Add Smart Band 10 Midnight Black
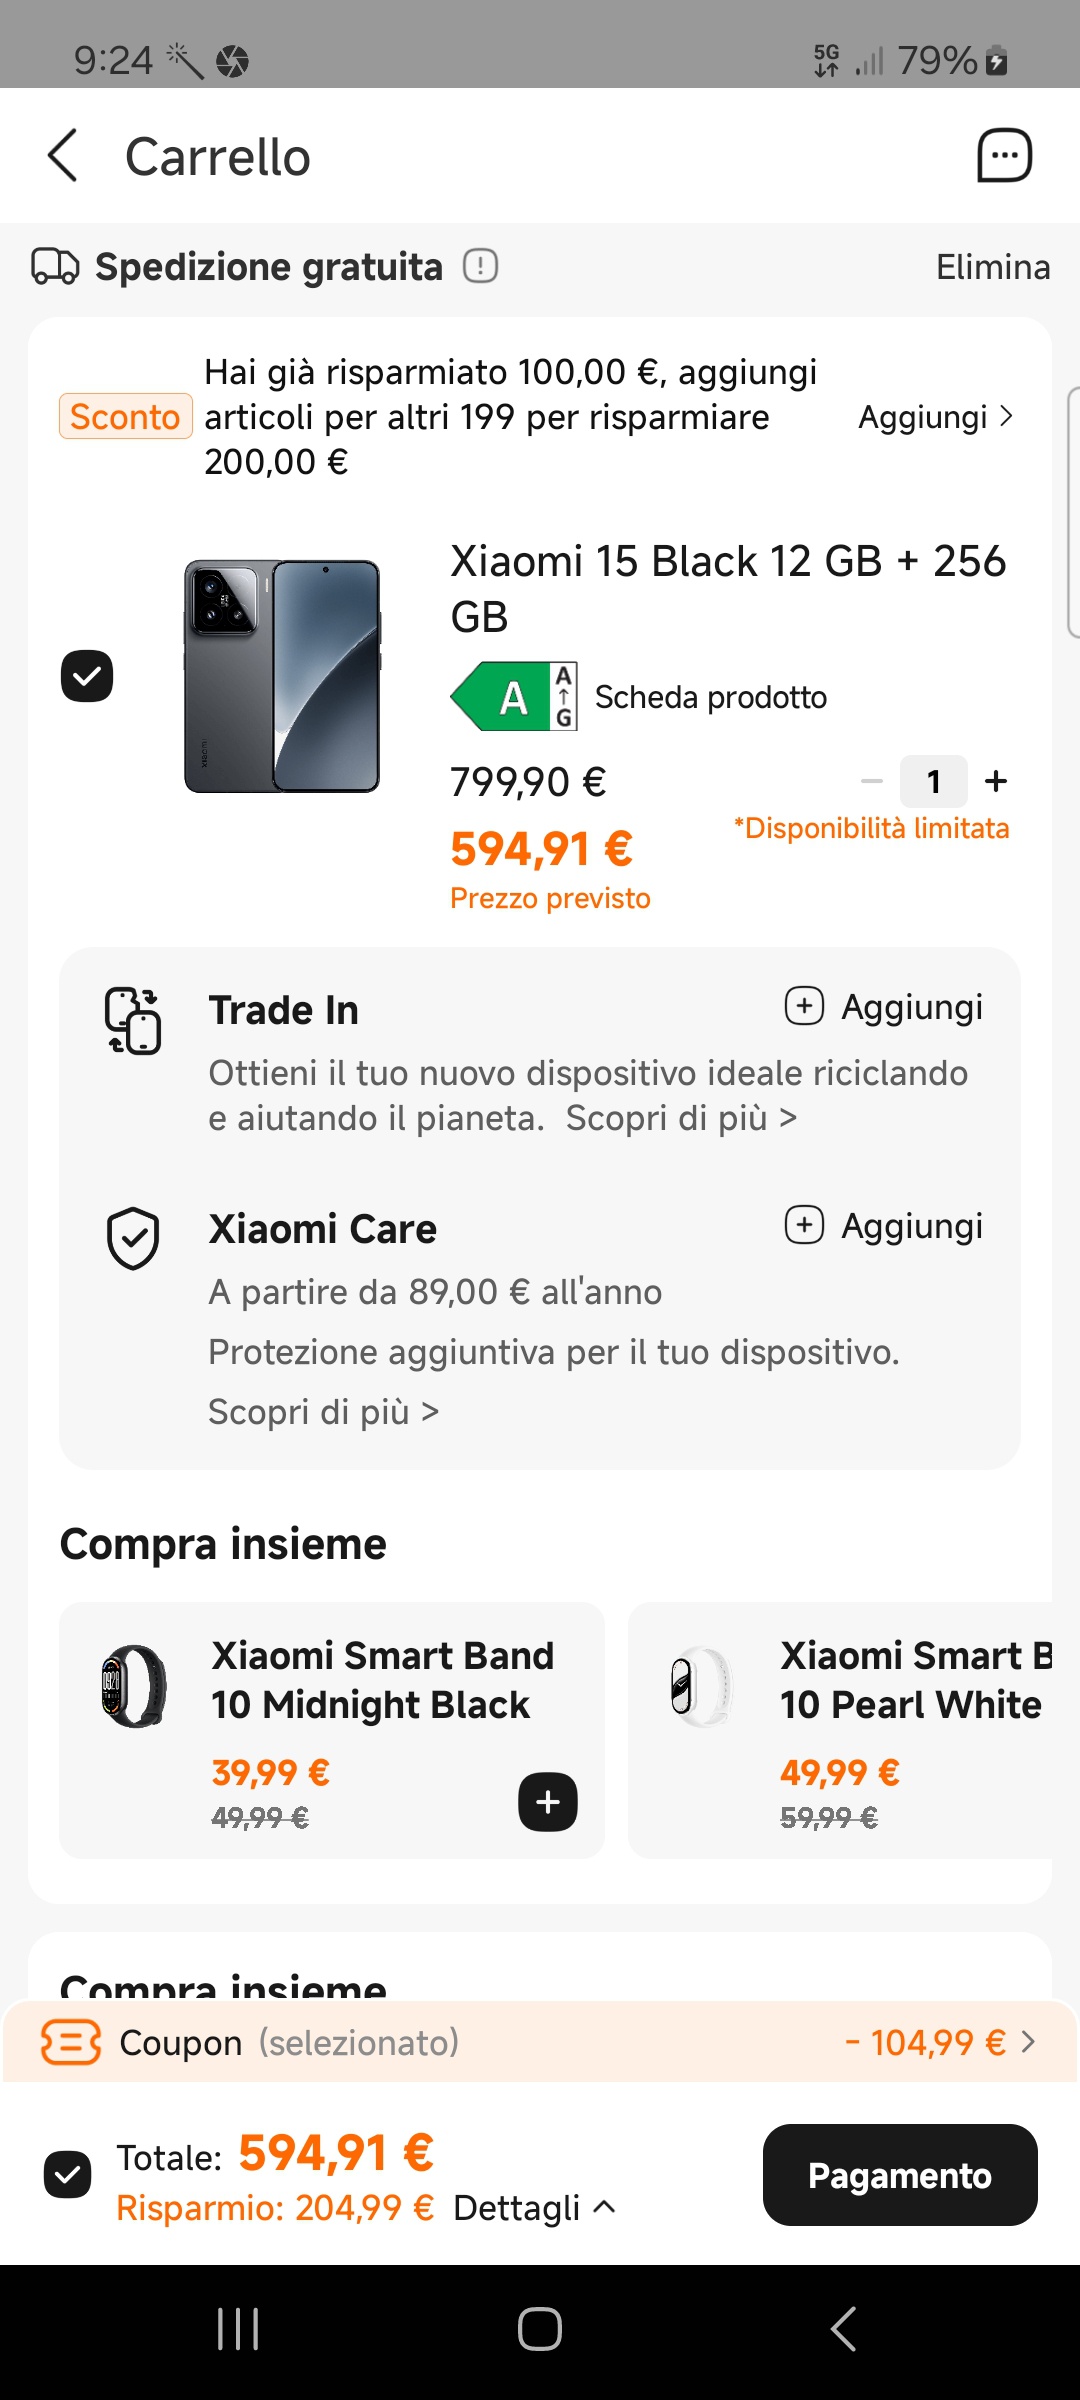The height and width of the screenshot is (2400, 1080). [x=547, y=1802]
